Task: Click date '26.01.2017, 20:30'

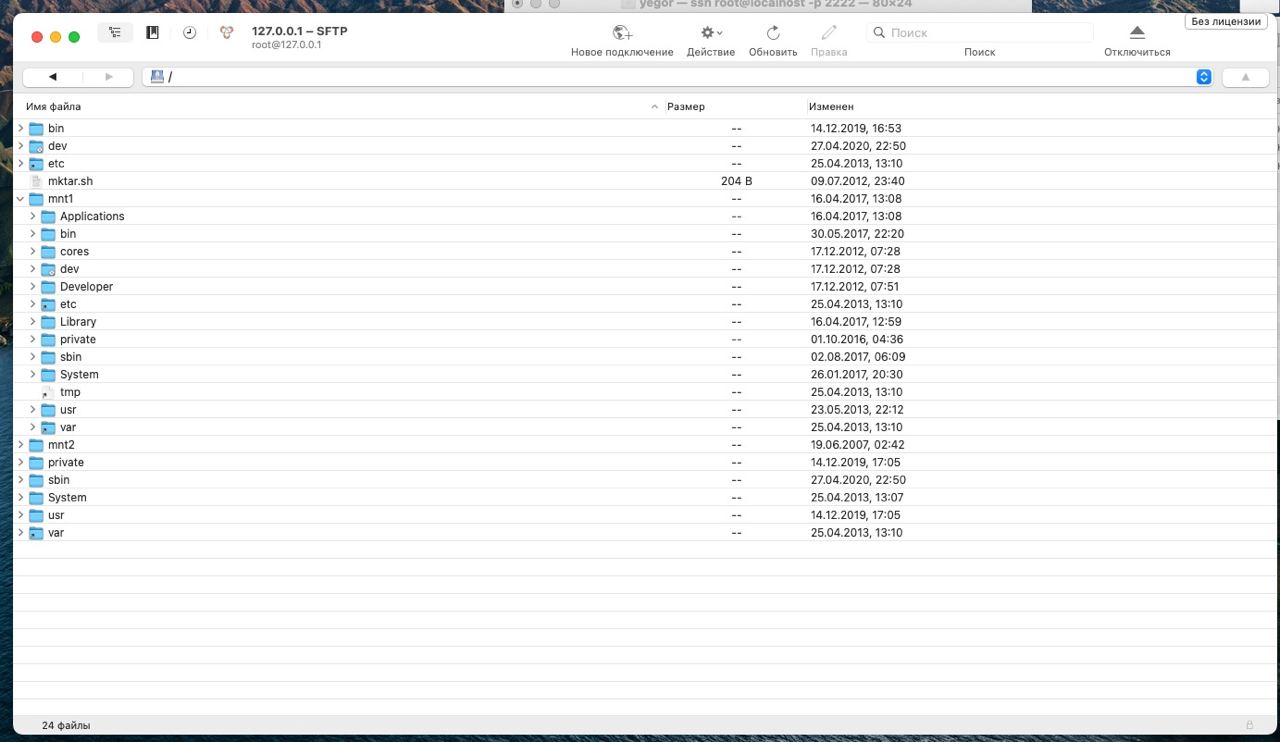Action: 857,374
